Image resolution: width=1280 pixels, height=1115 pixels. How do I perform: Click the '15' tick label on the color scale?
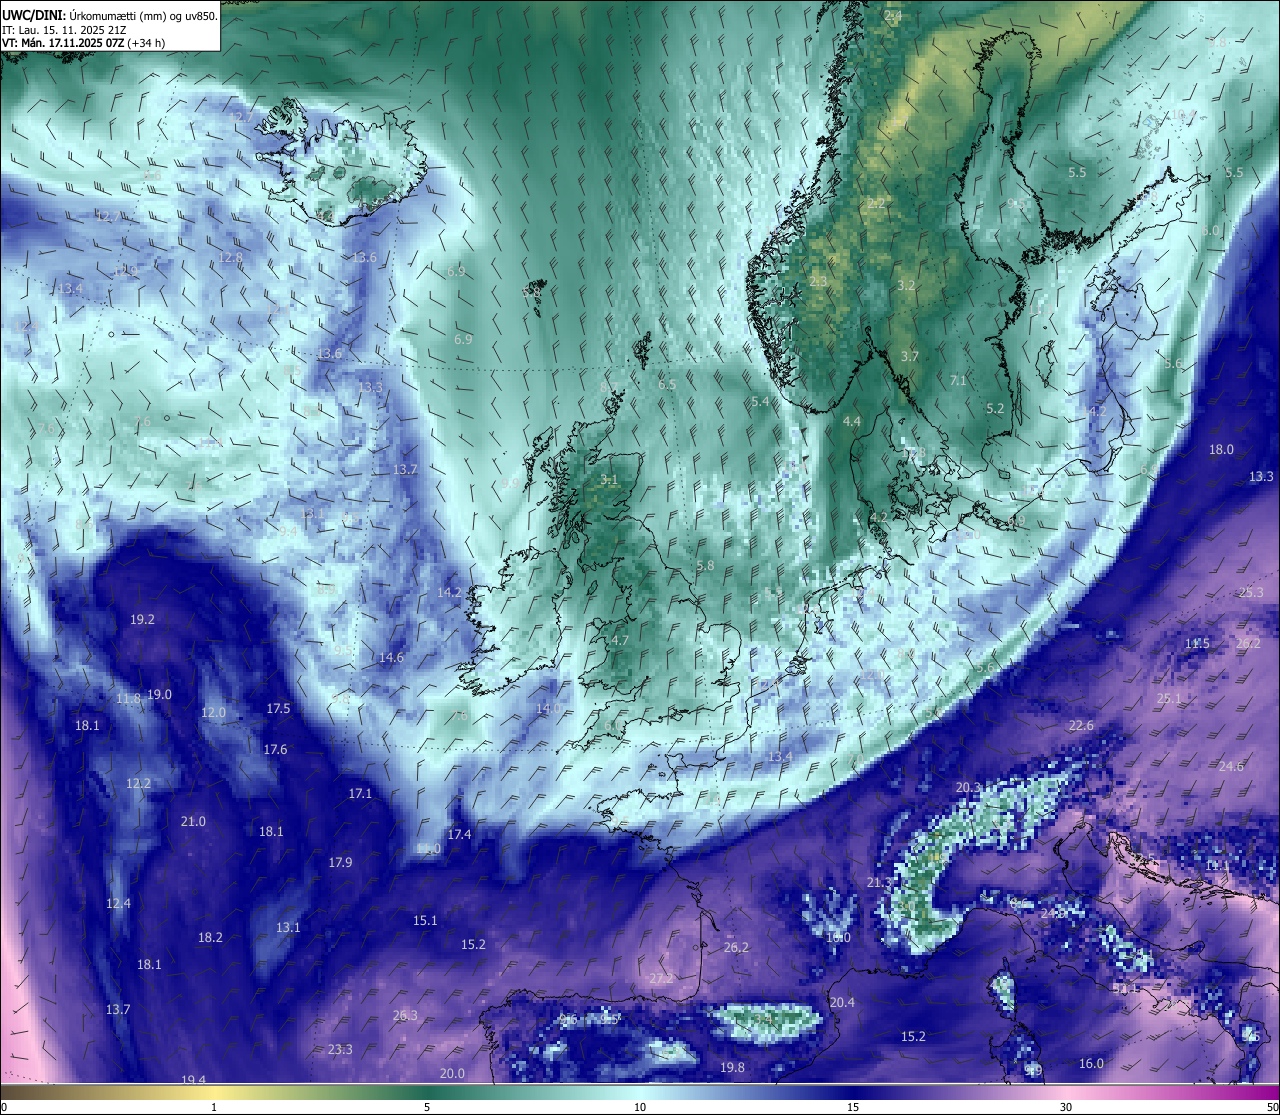(x=853, y=1107)
